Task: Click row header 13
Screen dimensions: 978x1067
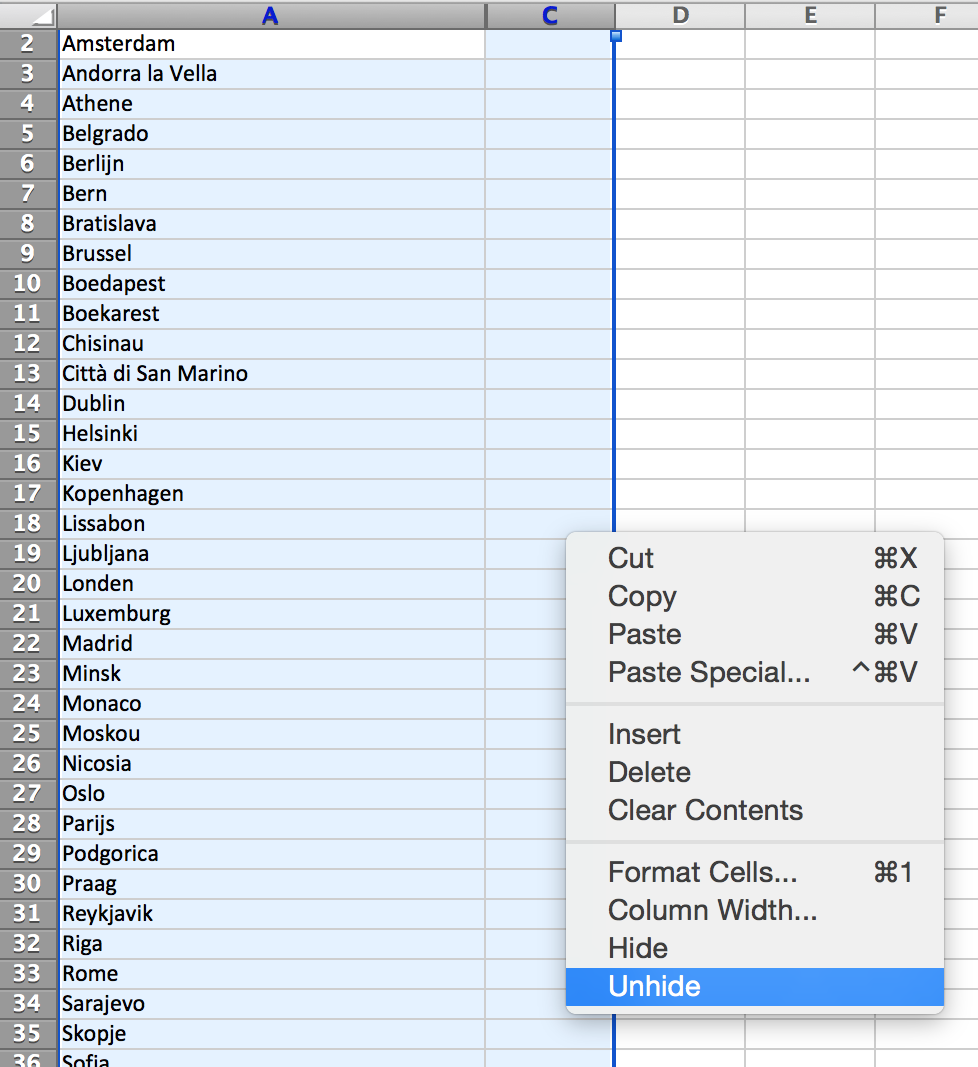Action: click(28, 374)
